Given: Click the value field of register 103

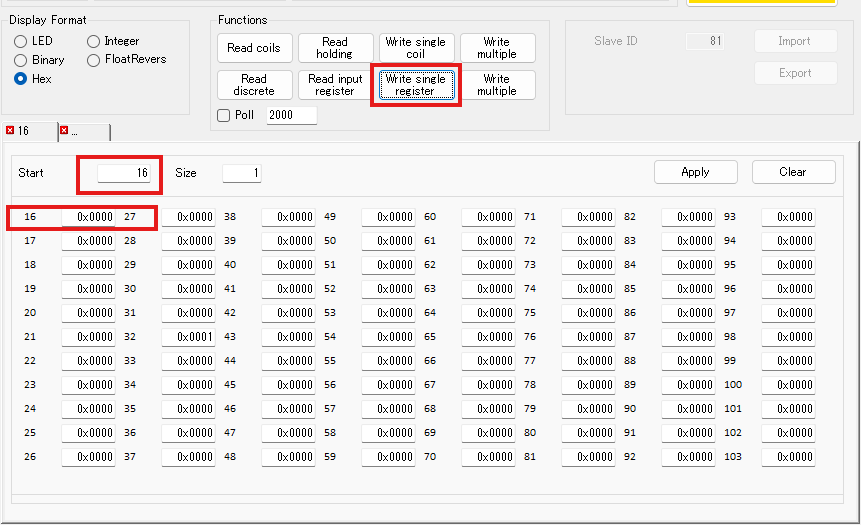Looking at the screenshot, I should coord(788,457).
